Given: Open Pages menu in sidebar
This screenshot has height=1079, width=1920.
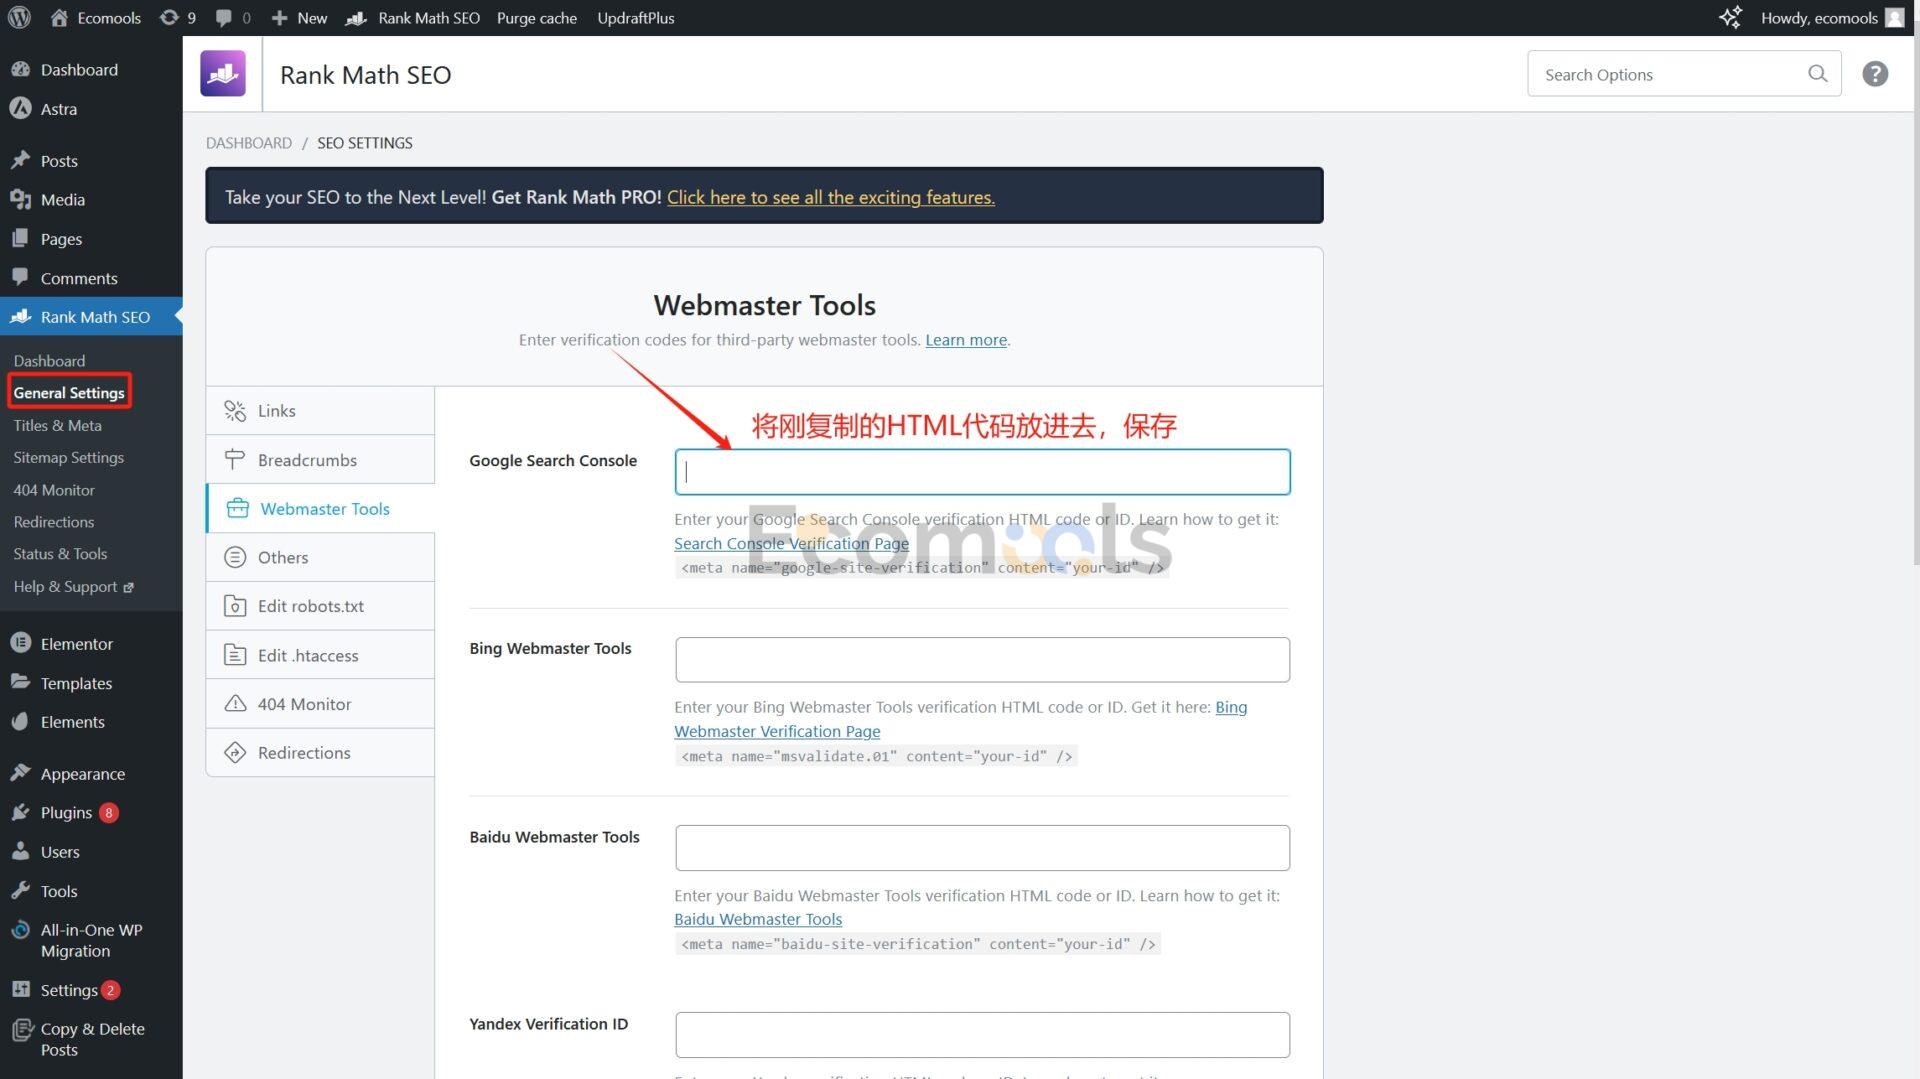Looking at the screenshot, I should point(91,239).
